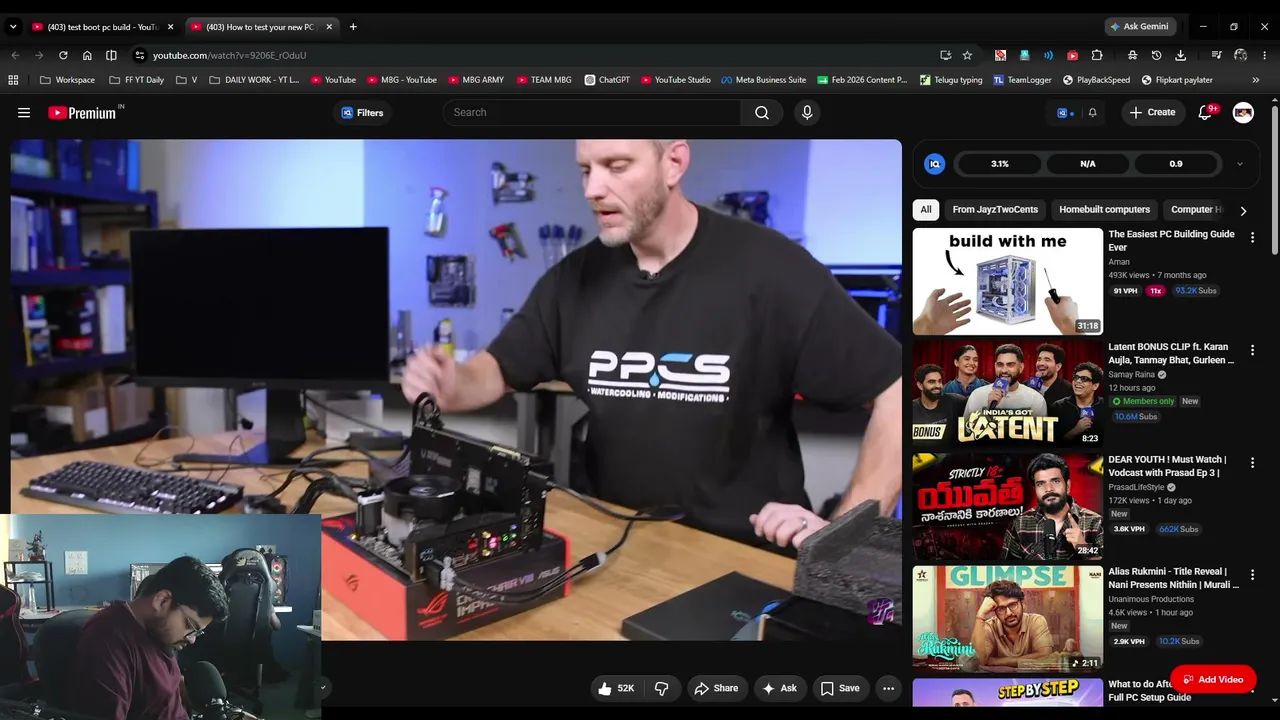Open the install/cast icon in address bar
1280x720 pixels.
pyautogui.click(x=945, y=55)
